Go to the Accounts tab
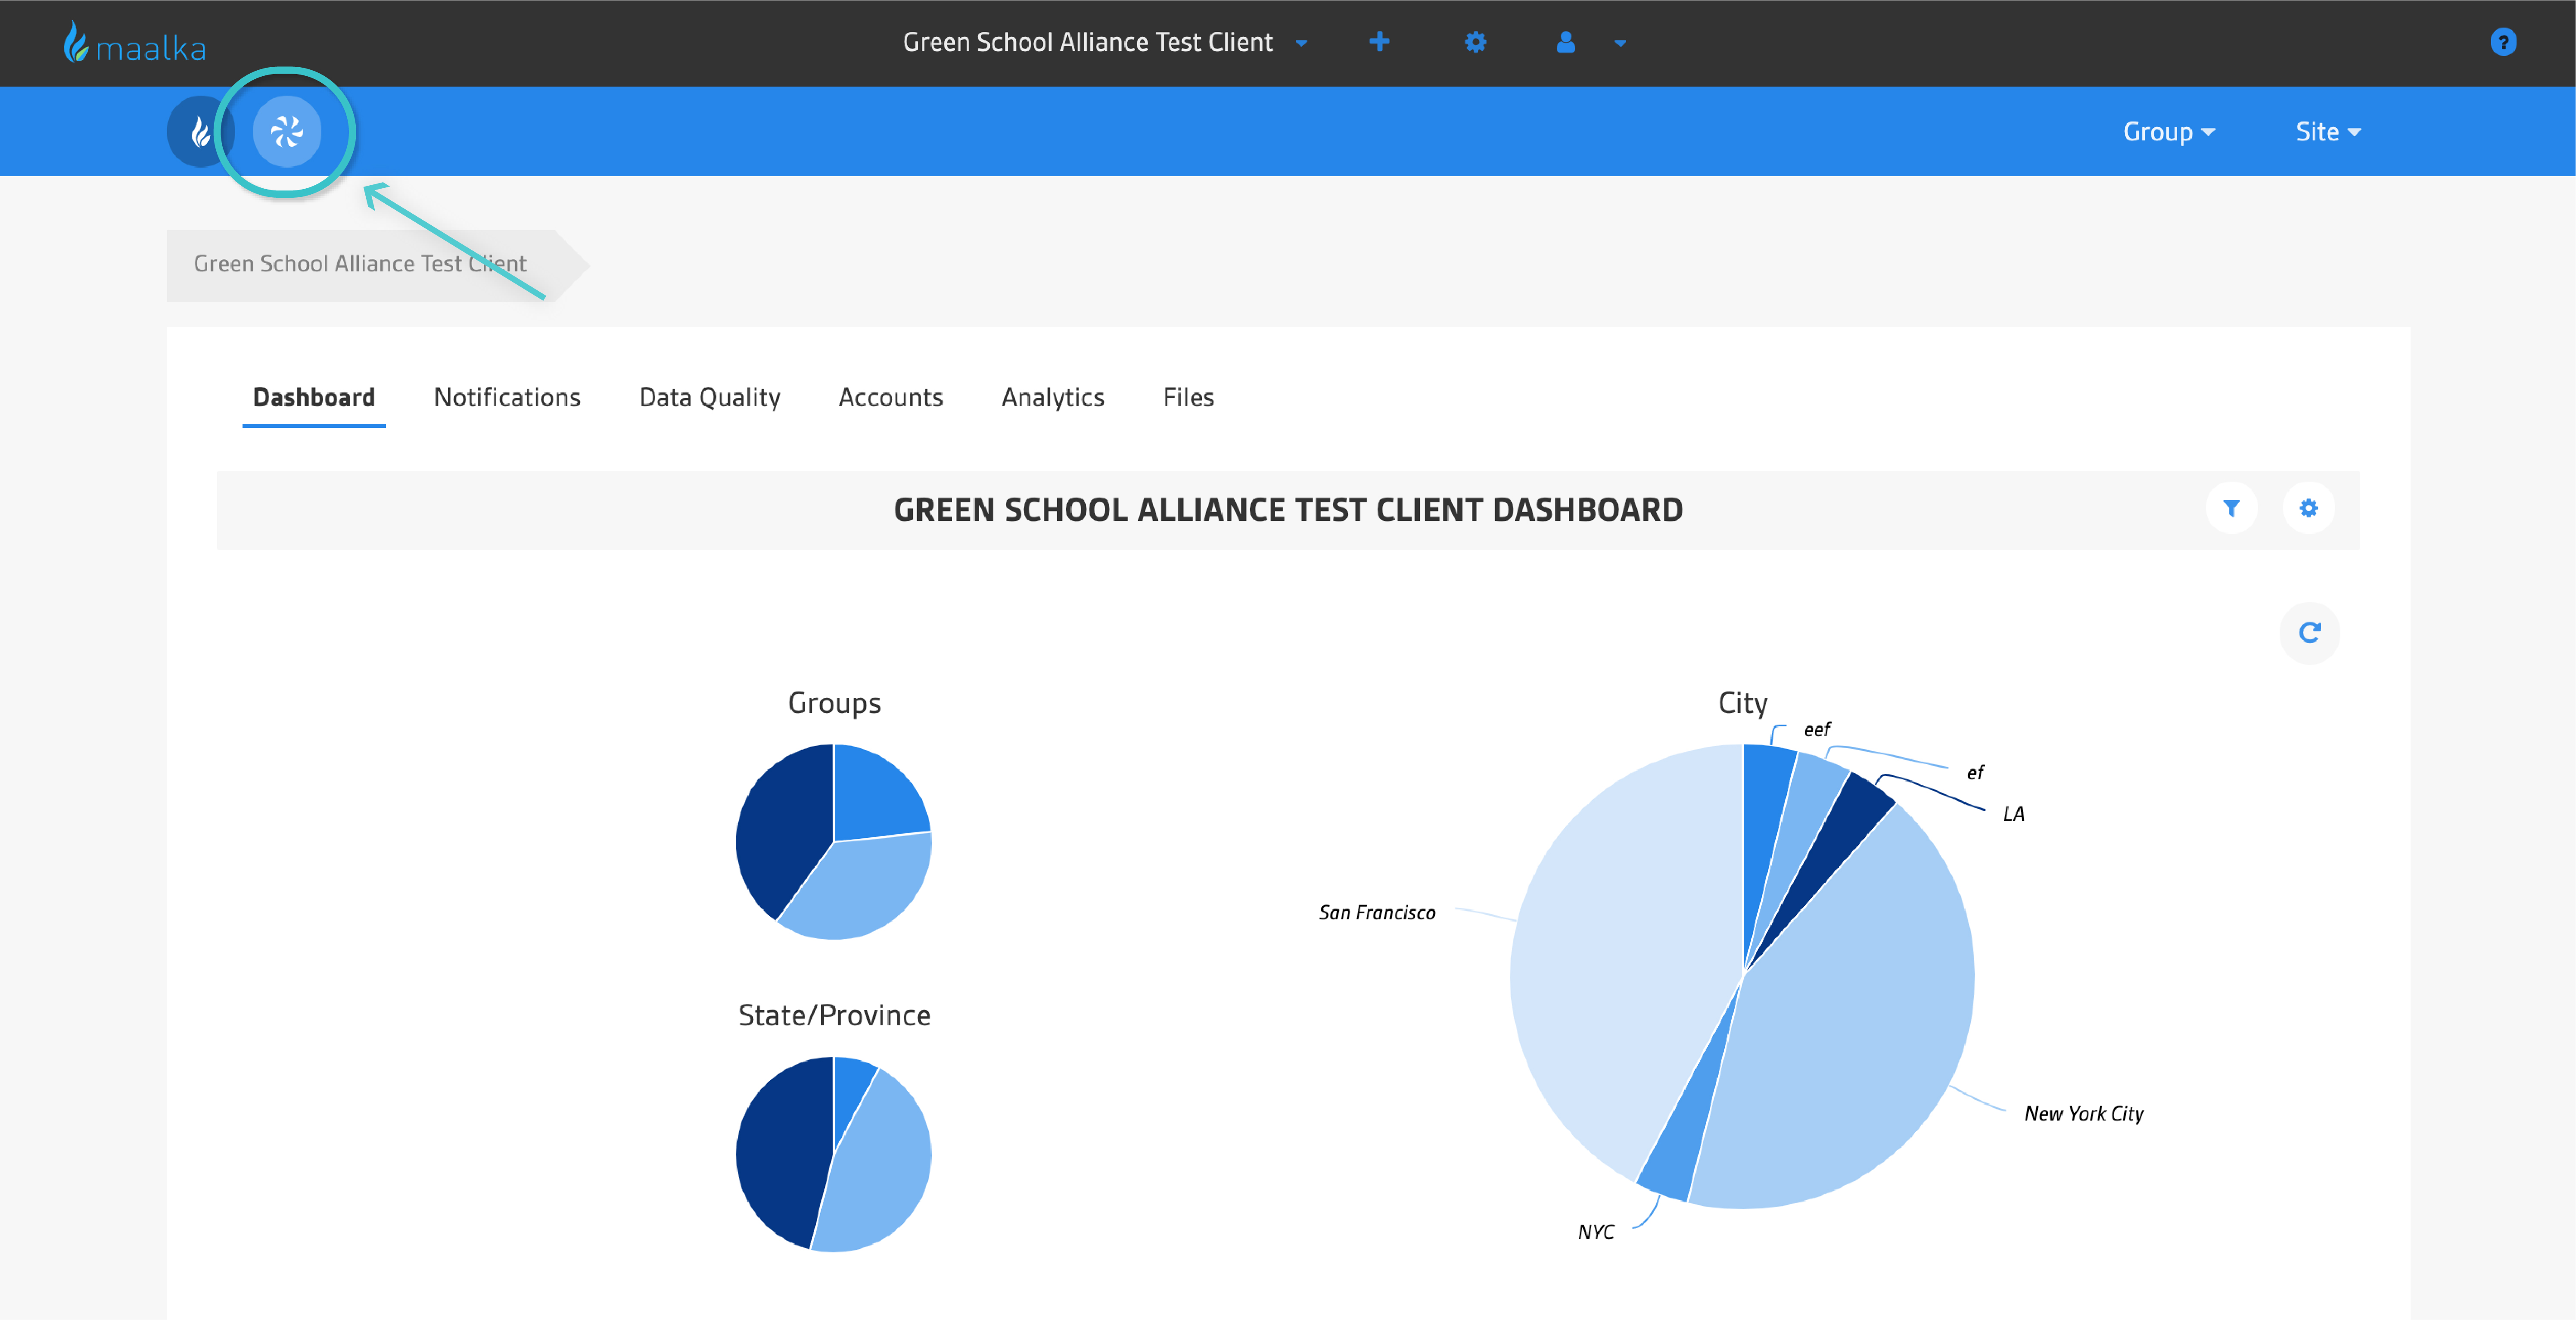This screenshot has width=2576, height=1320. (890, 398)
